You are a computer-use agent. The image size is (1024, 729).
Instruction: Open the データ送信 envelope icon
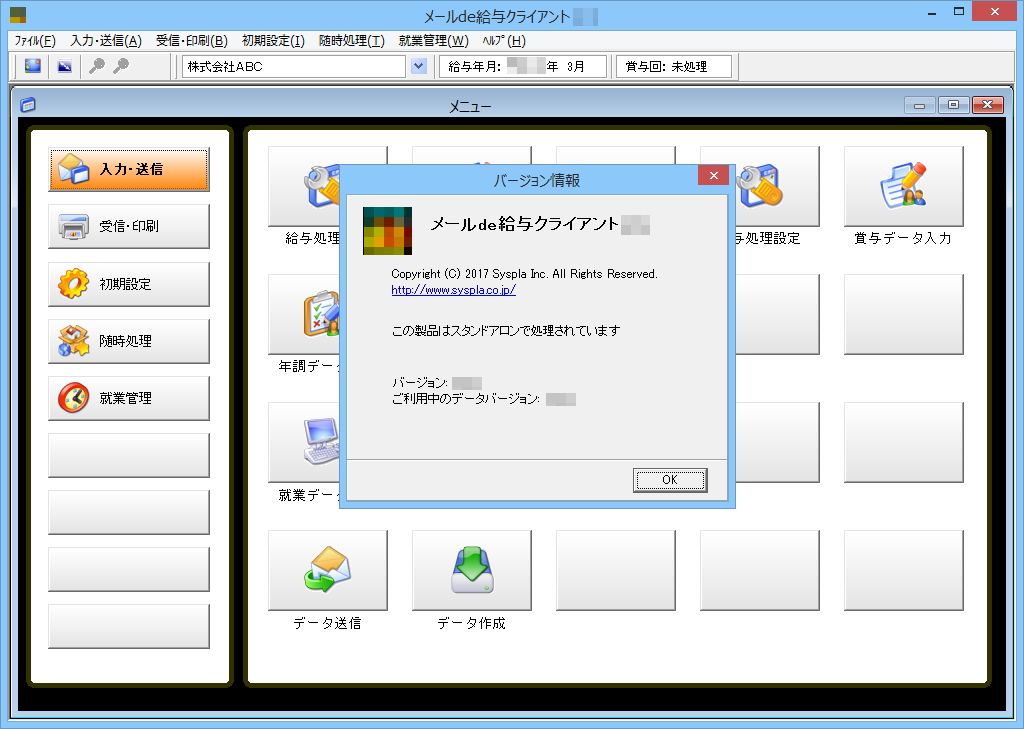[x=328, y=570]
